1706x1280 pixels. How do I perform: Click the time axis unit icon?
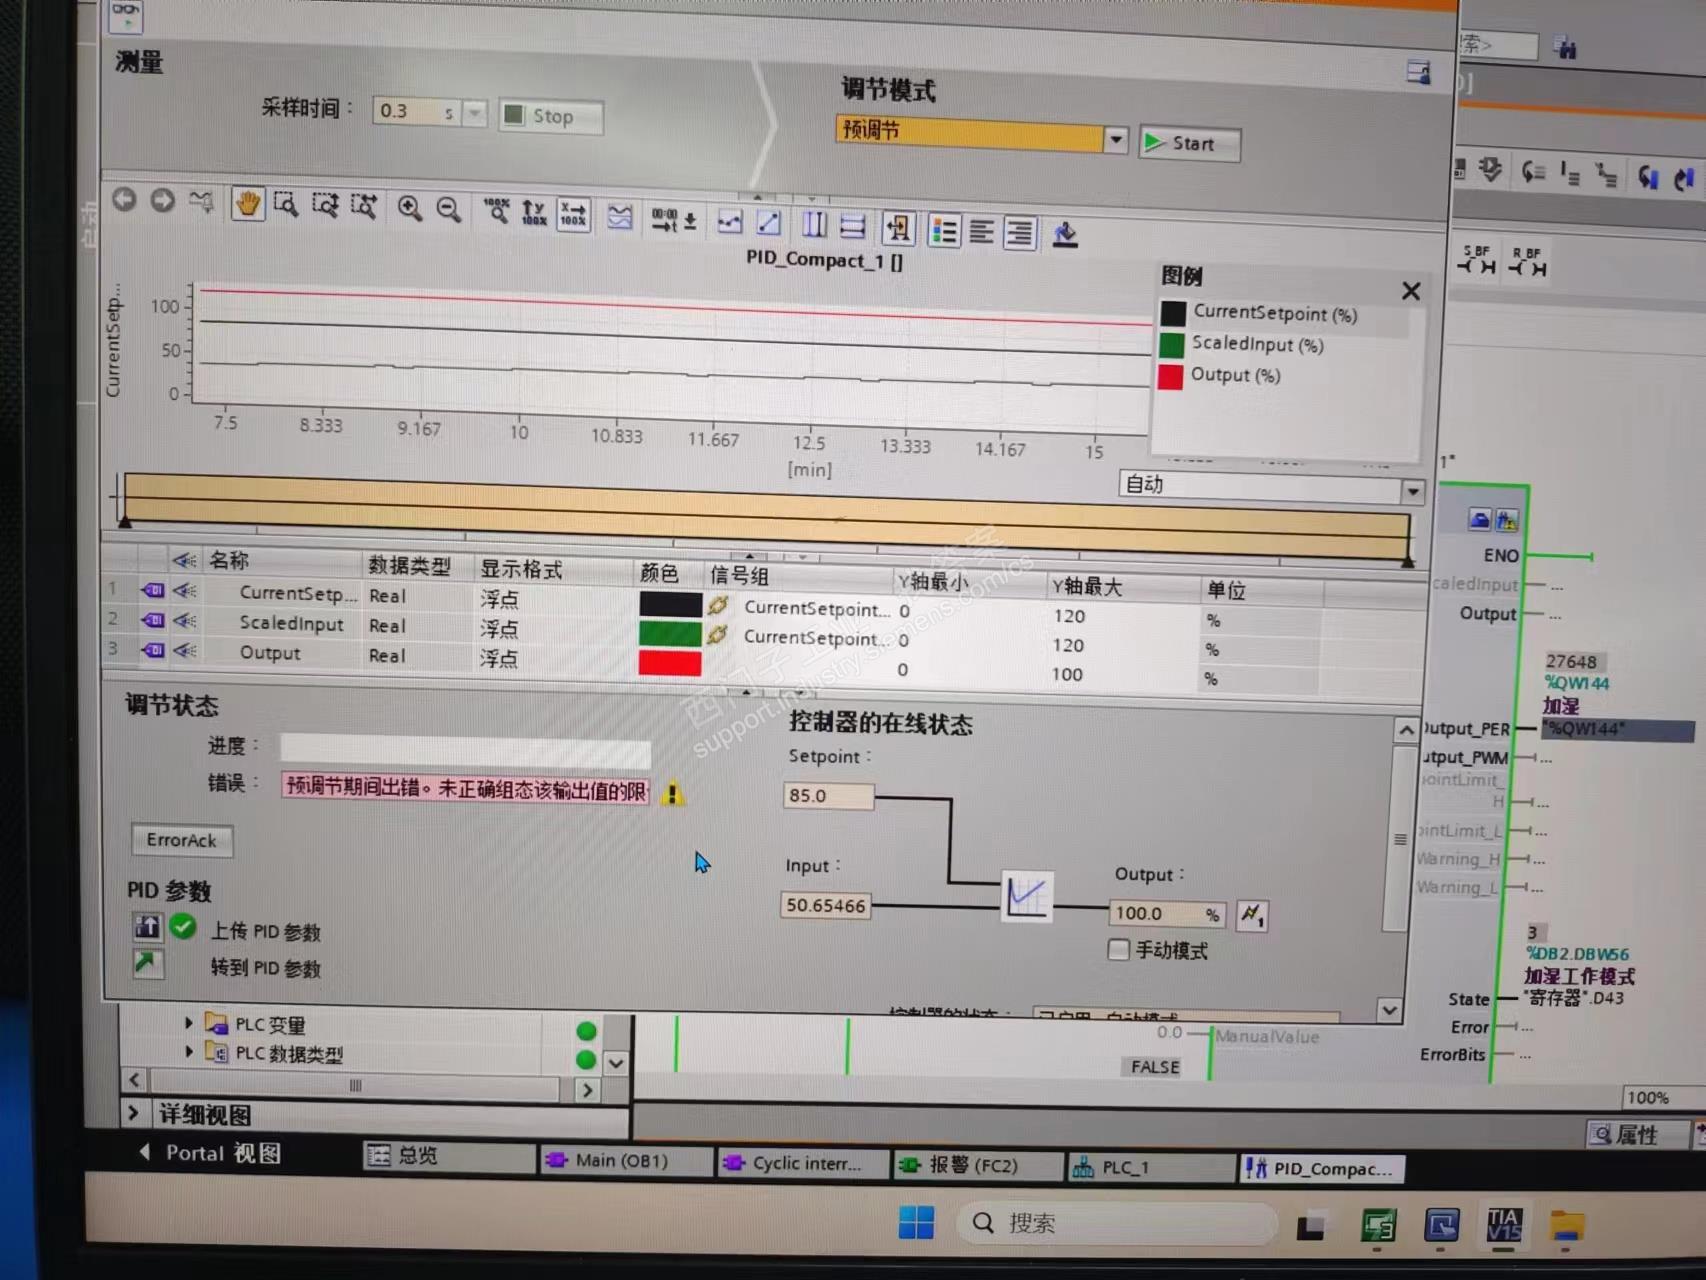[673, 219]
